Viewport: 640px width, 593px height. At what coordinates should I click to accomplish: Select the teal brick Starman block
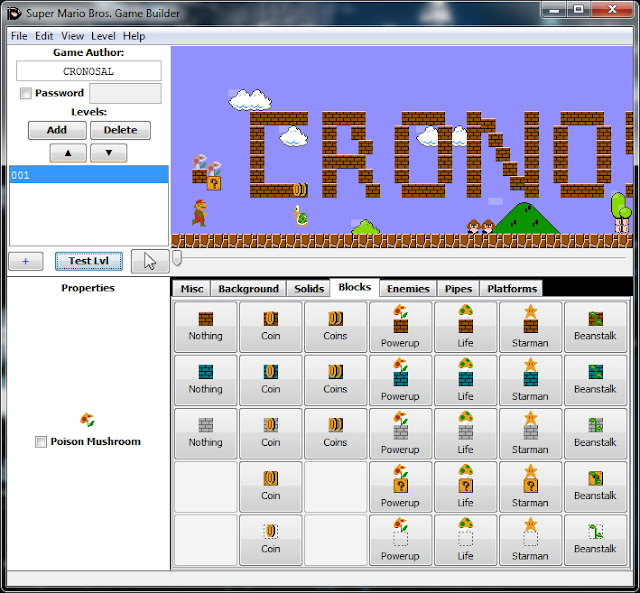[x=530, y=380]
